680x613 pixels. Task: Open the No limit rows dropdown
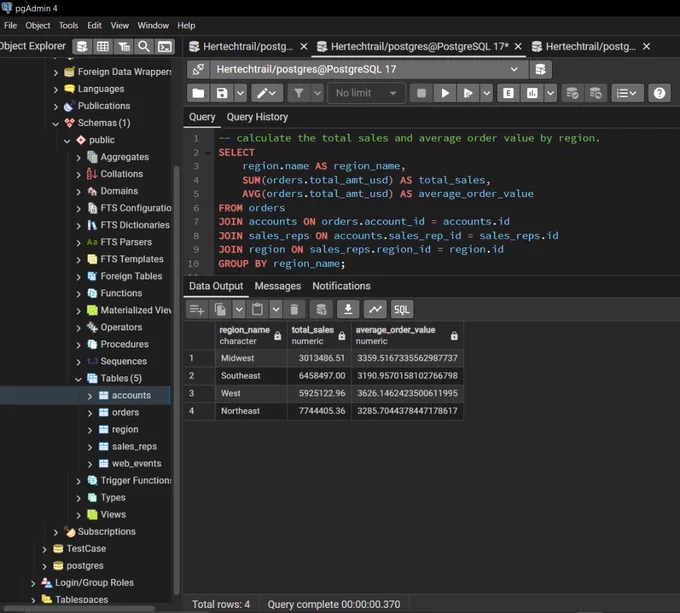pyautogui.click(x=366, y=93)
